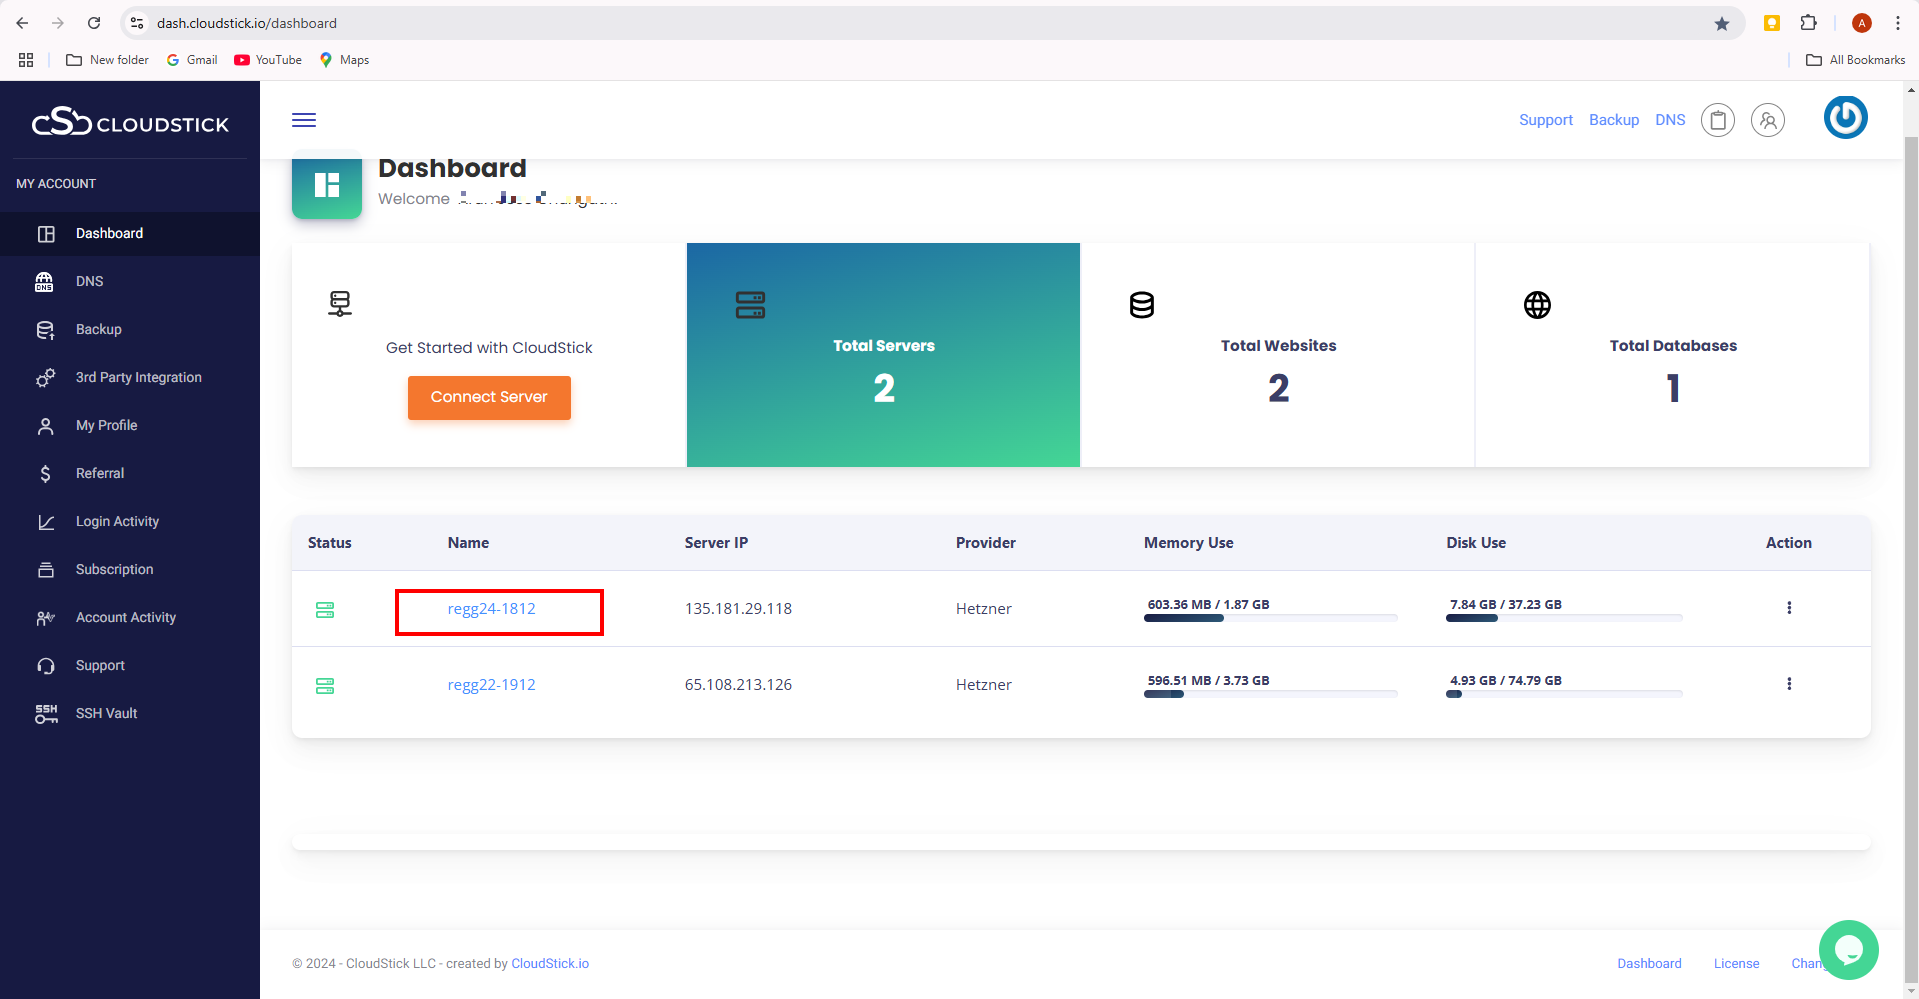
Task: Click memory usage bar for regg24-1812
Action: click(x=1270, y=618)
